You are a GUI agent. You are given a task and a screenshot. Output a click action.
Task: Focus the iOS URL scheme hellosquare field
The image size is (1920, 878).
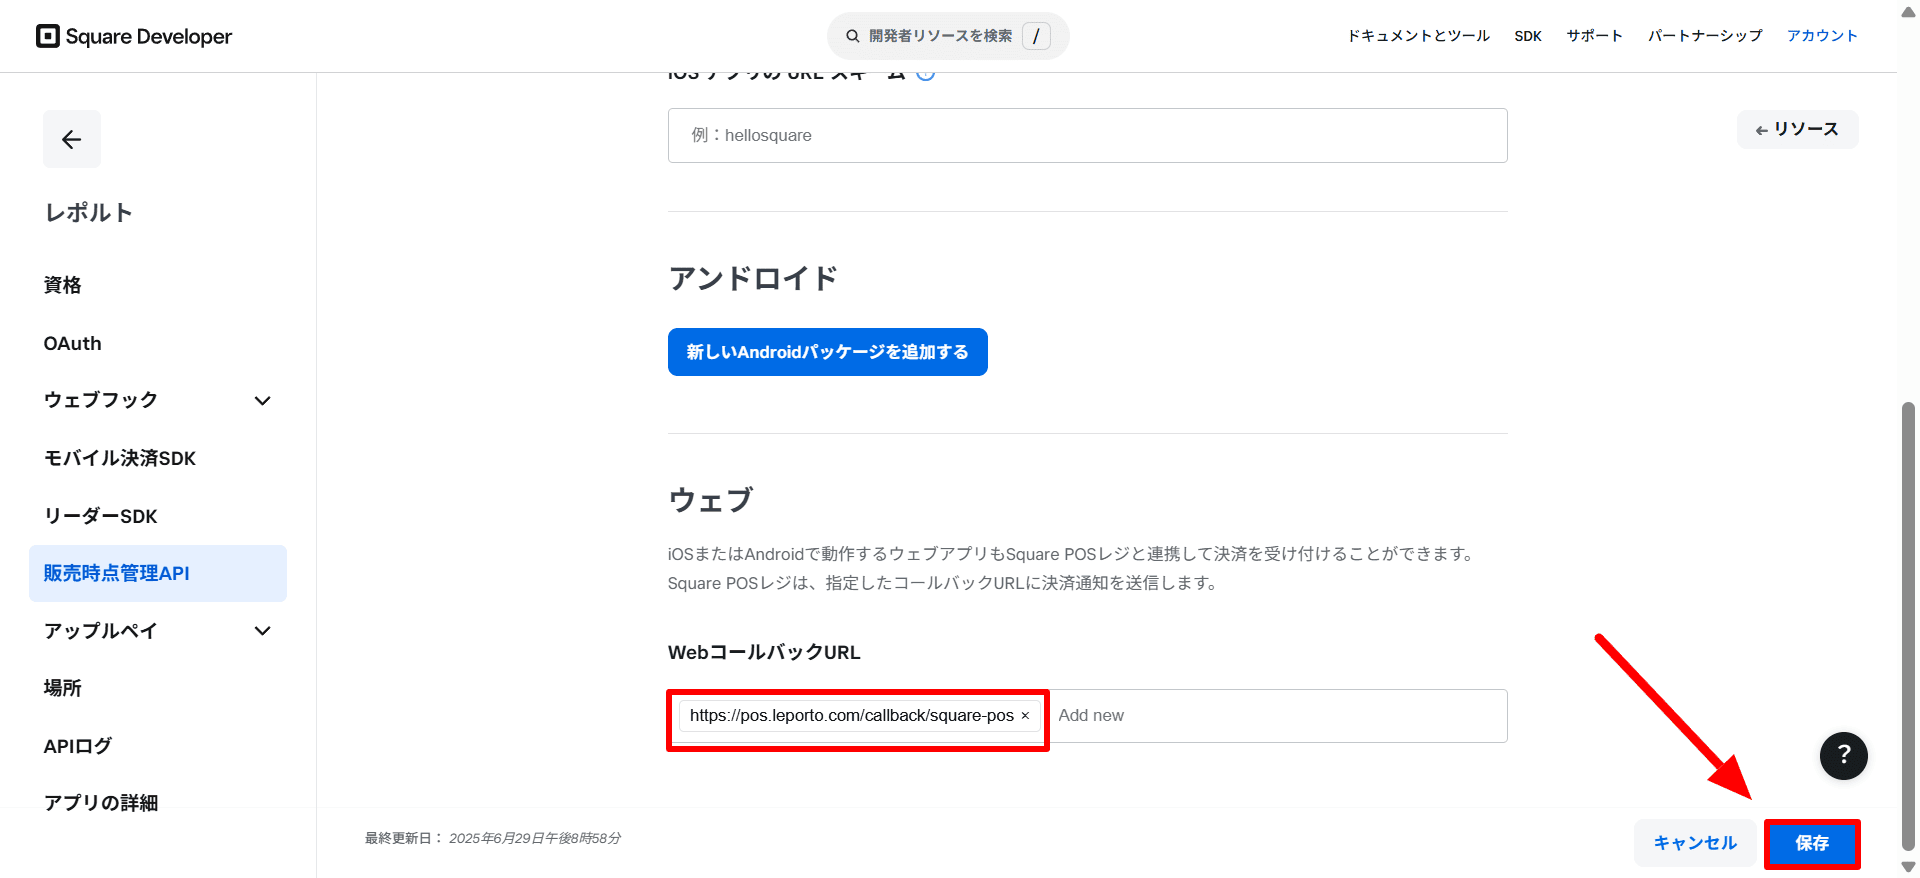coord(1087,135)
